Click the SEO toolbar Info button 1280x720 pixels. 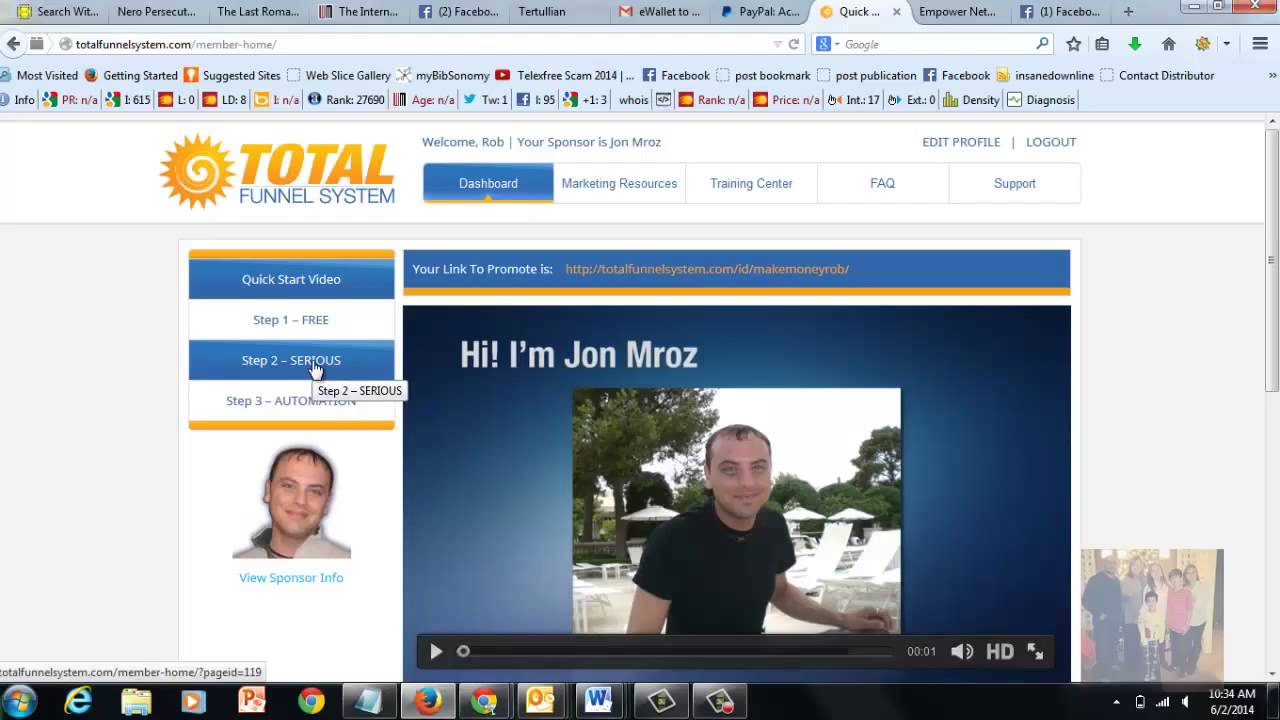(18, 100)
